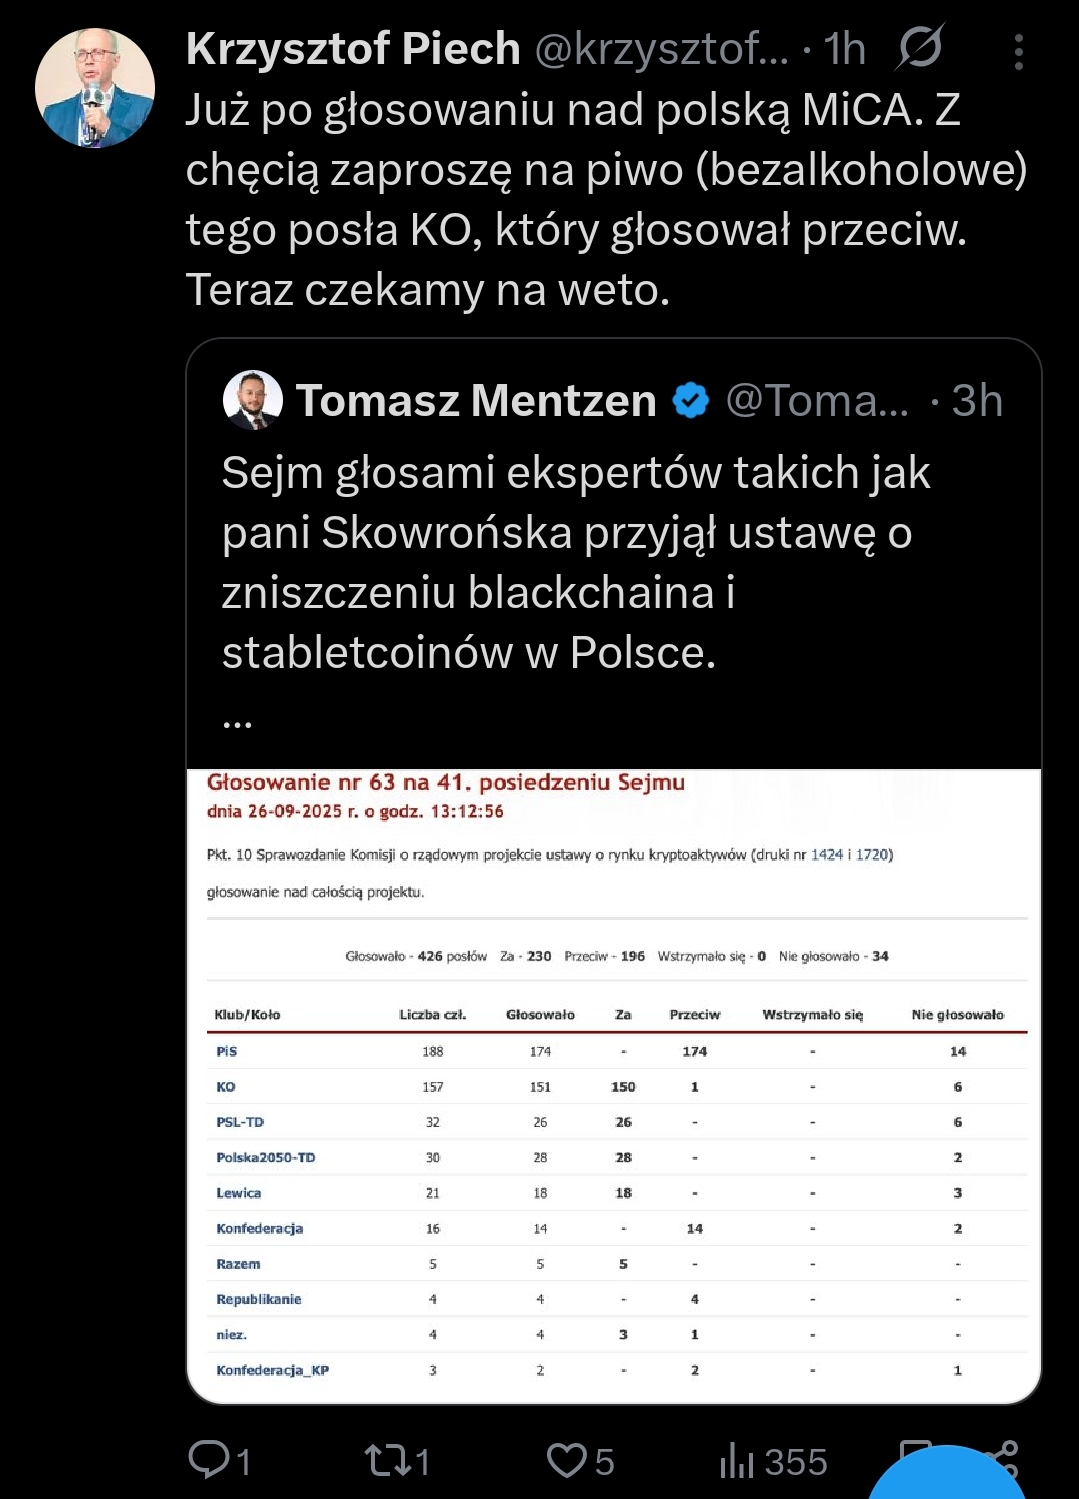Open the reply icon on the tweet

208,1460
